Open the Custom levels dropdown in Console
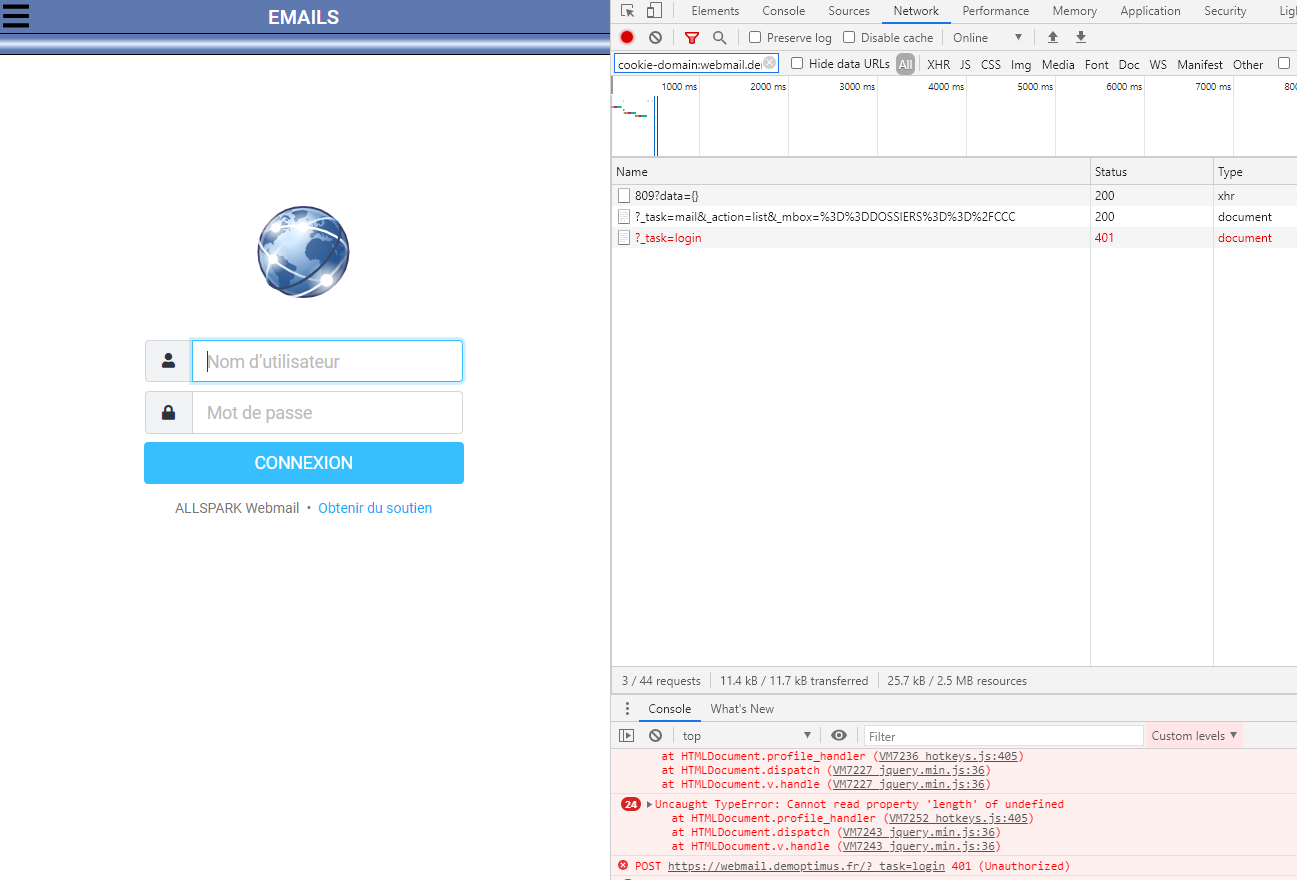The height and width of the screenshot is (880, 1297). pos(1193,735)
